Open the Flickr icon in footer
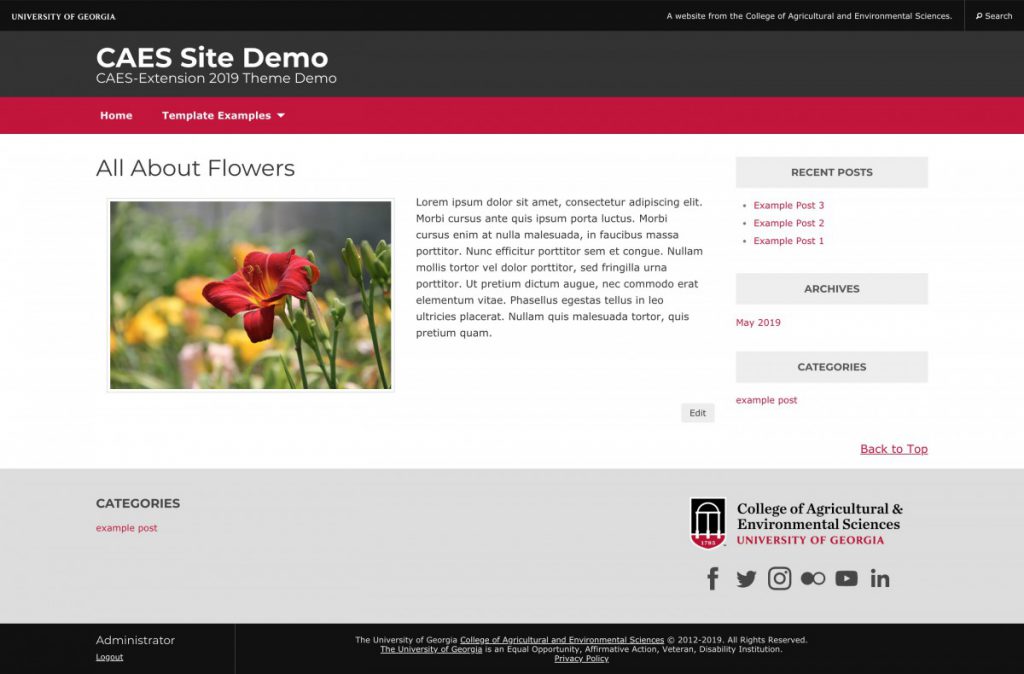The image size is (1024, 674). (x=813, y=579)
